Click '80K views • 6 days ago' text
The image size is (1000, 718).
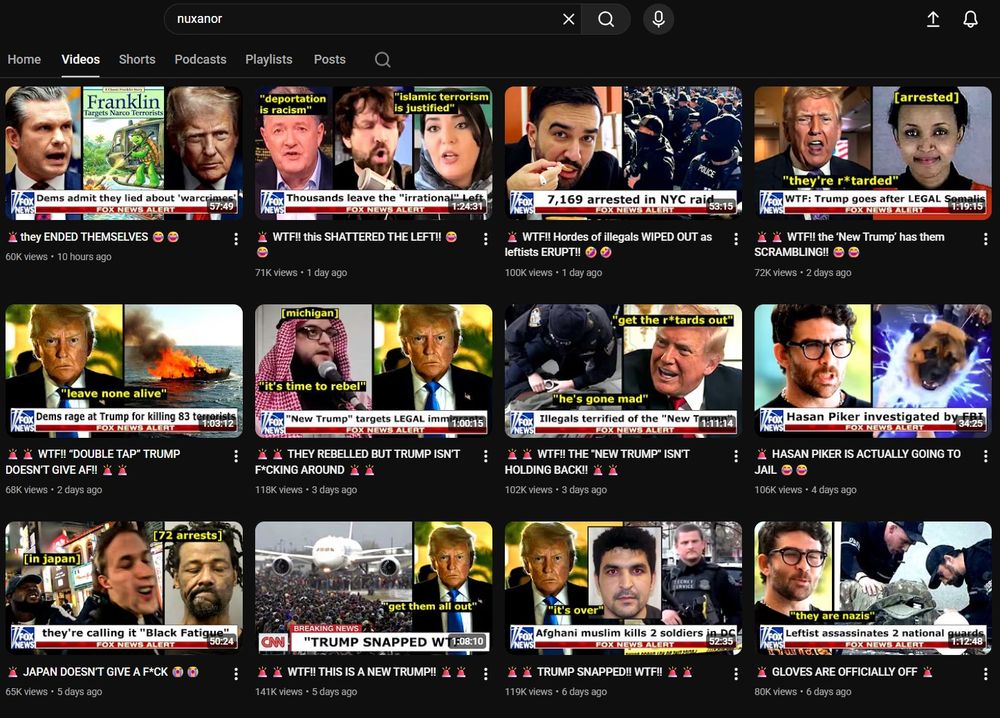803,691
